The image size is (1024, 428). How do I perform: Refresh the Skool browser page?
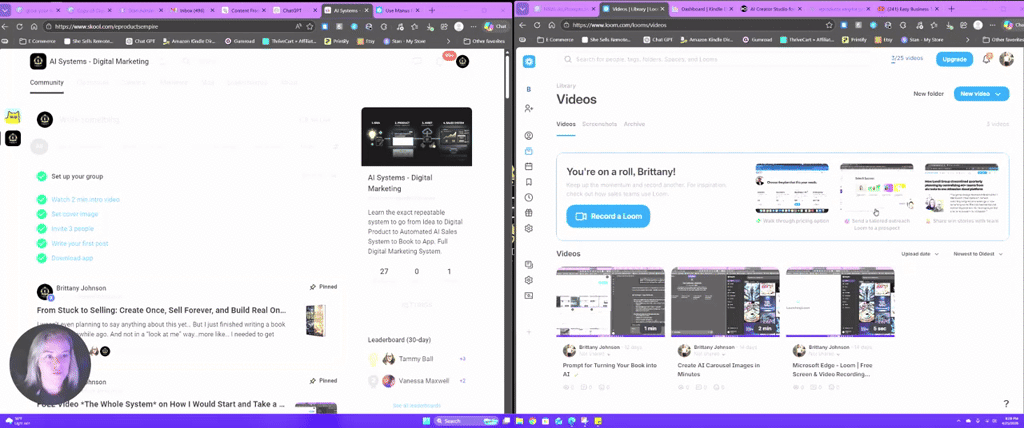tap(20, 26)
